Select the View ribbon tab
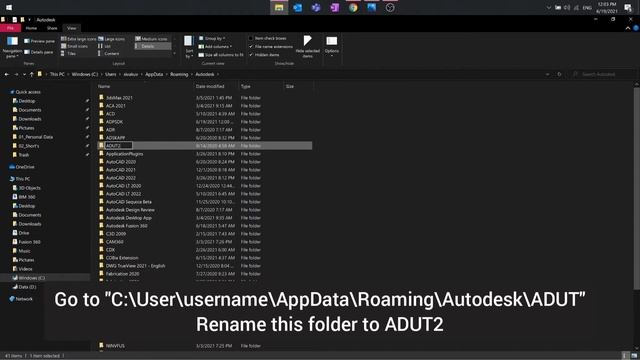 pyautogui.click(x=71, y=28)
